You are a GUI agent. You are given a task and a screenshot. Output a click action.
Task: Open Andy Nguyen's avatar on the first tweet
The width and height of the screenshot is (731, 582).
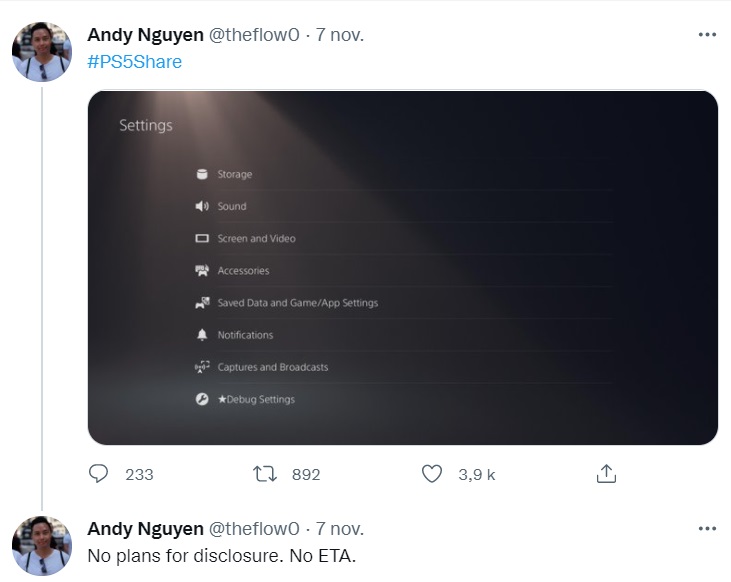pos(42,52)
